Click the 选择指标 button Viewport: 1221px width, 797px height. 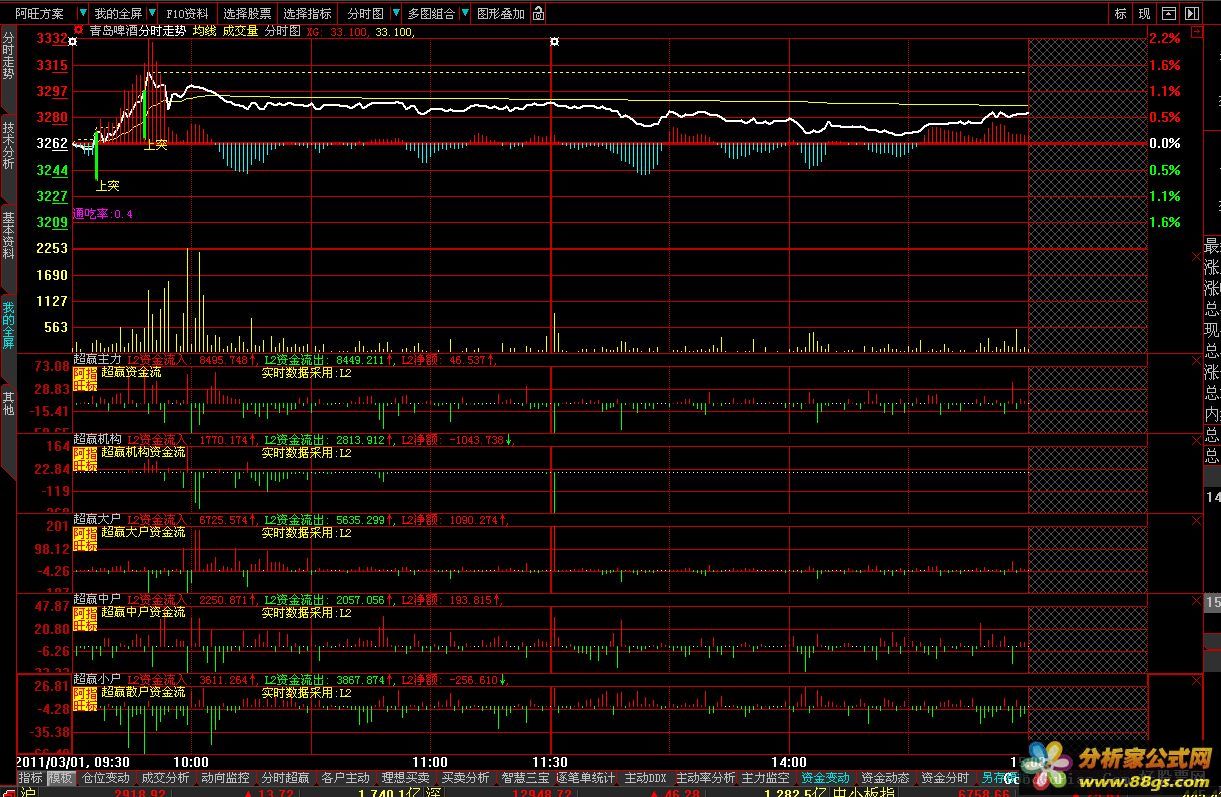click(307, 14)
